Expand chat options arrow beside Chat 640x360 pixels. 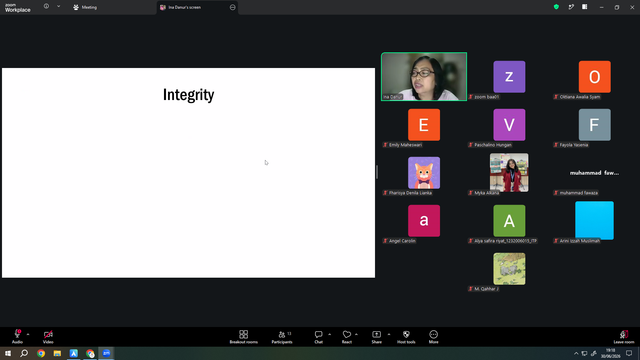[x=329, y=334]
